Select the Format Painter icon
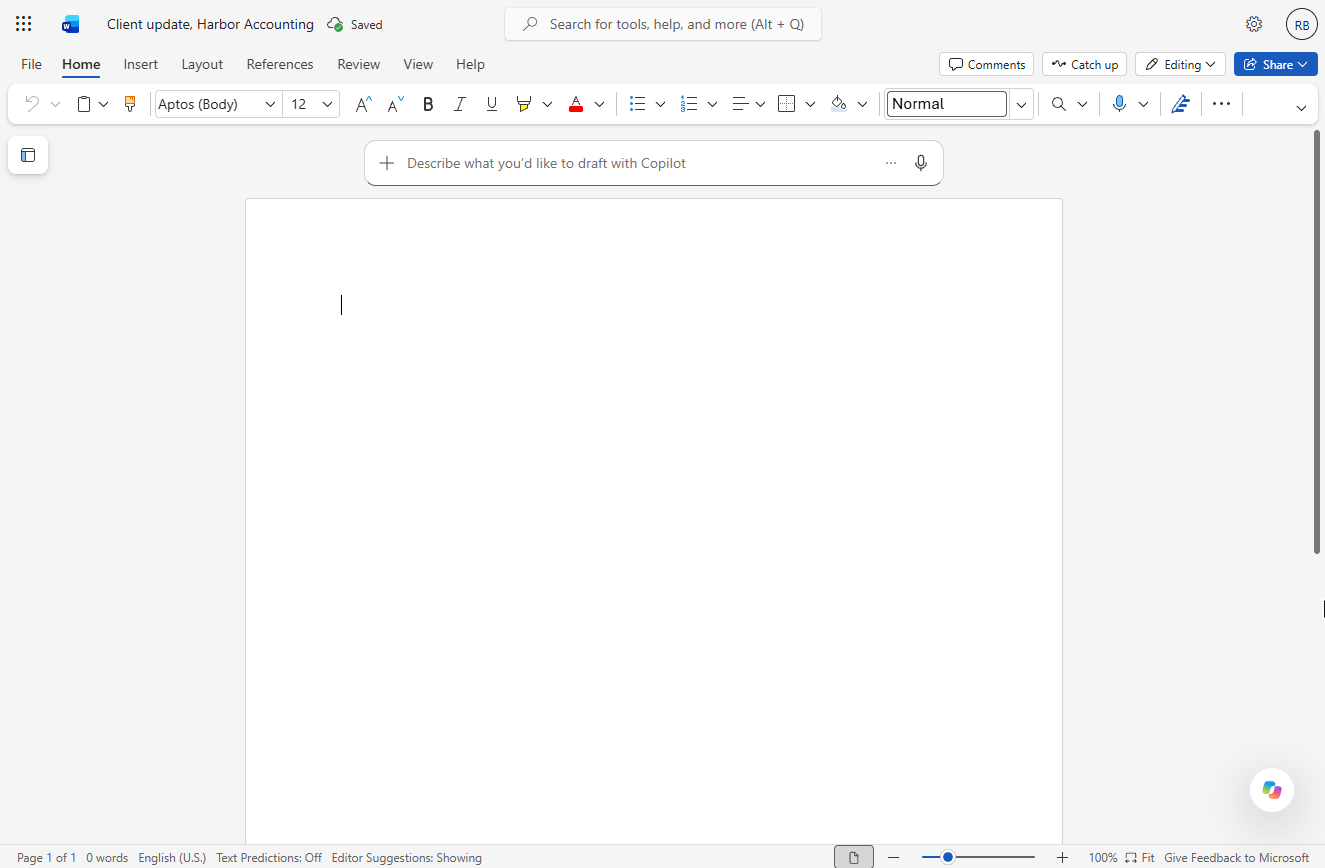 pyautogui.click(x=129, y=104)
